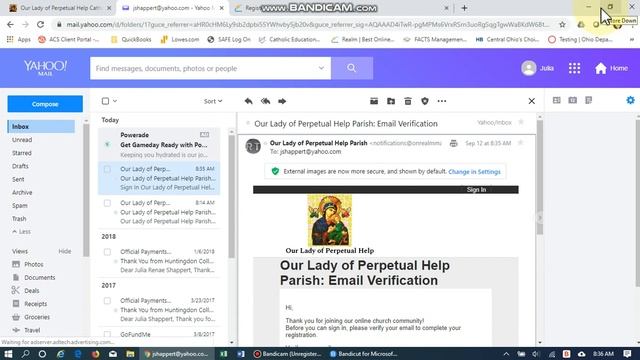Open the Calendar panel icon

[573, 100]
